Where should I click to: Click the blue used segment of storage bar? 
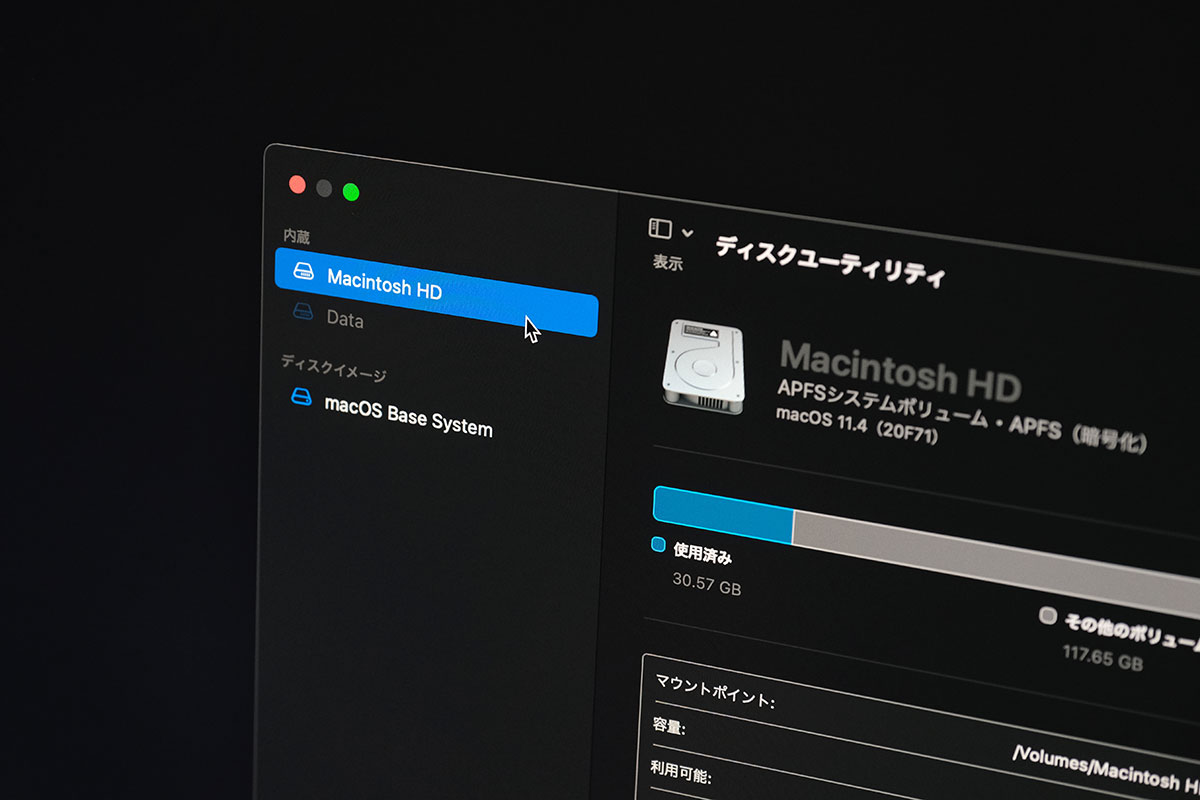pyautogui.click(x=723, y=513)
